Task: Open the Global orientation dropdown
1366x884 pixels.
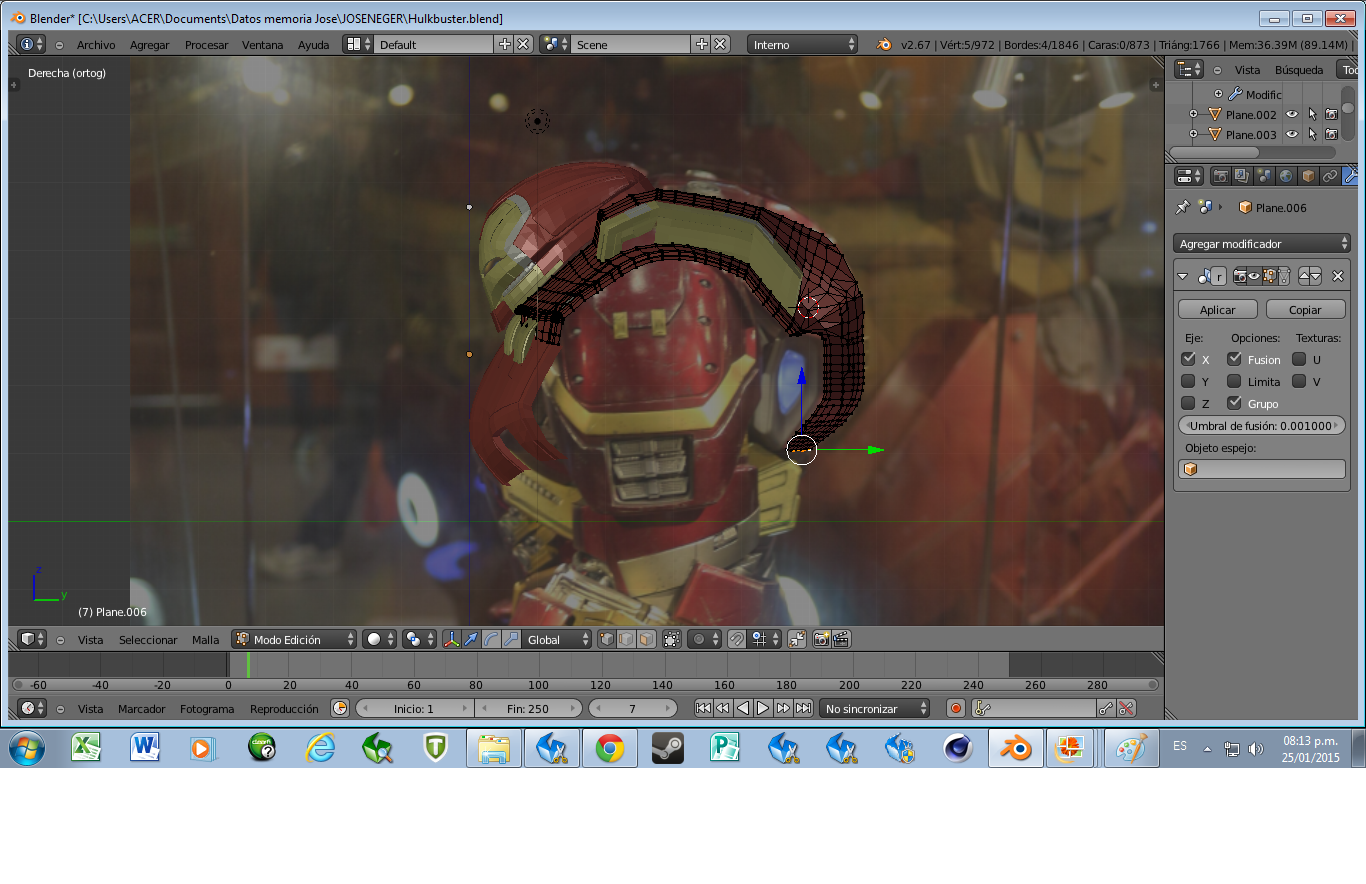Action: pyautogui.click(x=557, y=639)
